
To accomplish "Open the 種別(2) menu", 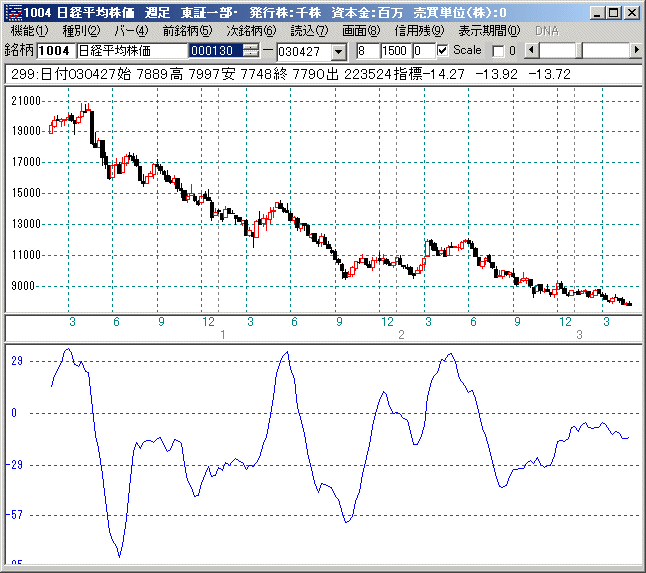I will tap(81, 31).
